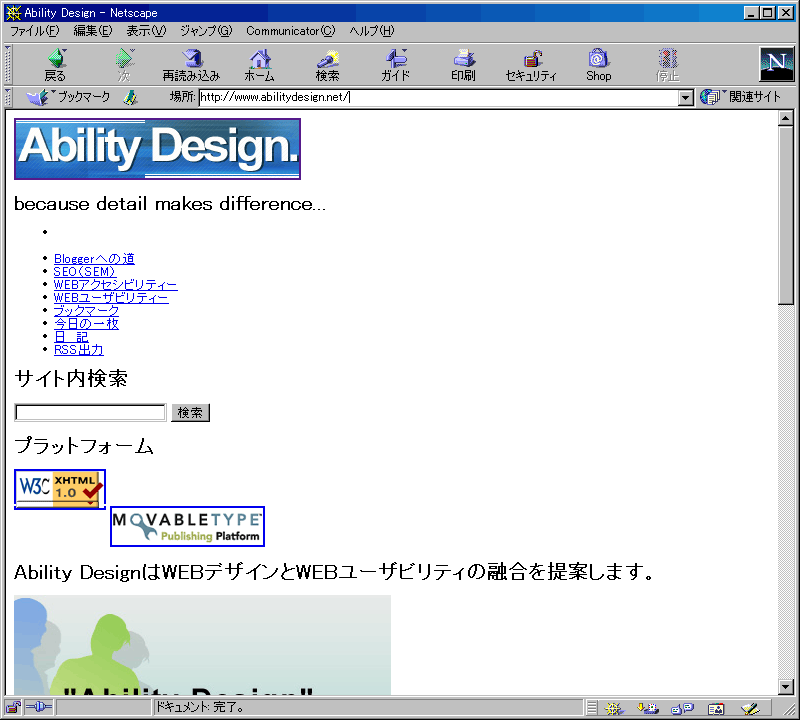Click the vertical scrollbar thumb
Screen dimensions: 800x720
[786, 215]
